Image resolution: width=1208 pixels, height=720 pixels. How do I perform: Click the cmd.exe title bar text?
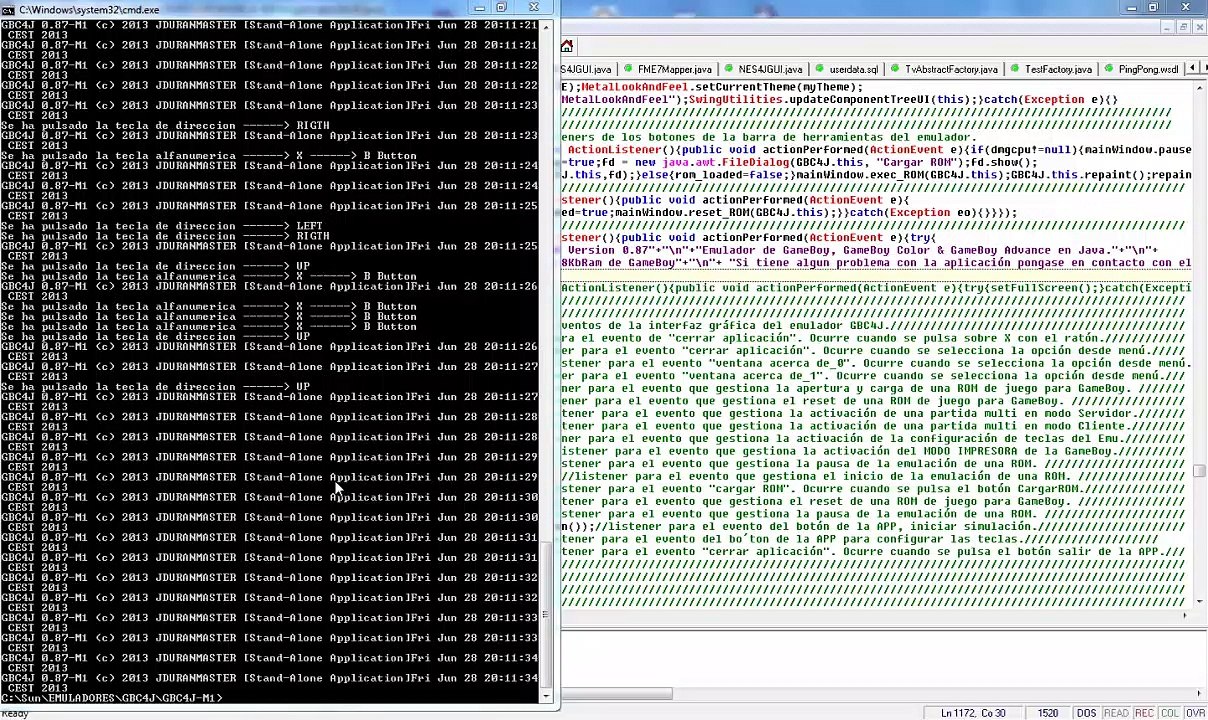pyautogui.click(x=89, y=9)
